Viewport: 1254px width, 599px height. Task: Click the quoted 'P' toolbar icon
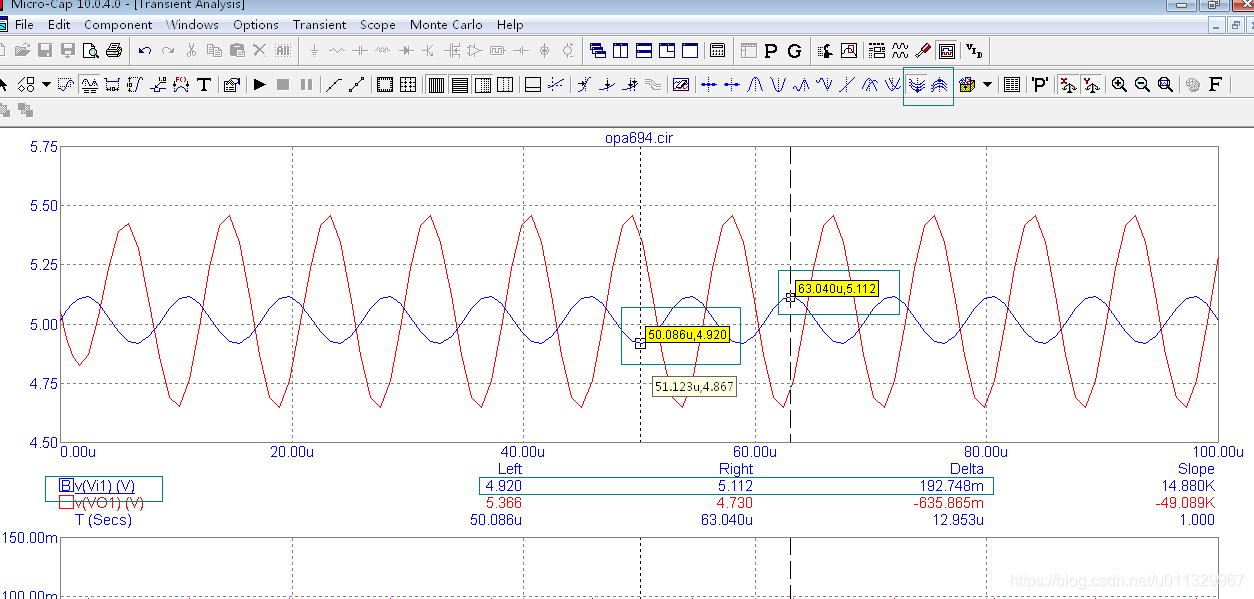click(x=1040, y=85)
